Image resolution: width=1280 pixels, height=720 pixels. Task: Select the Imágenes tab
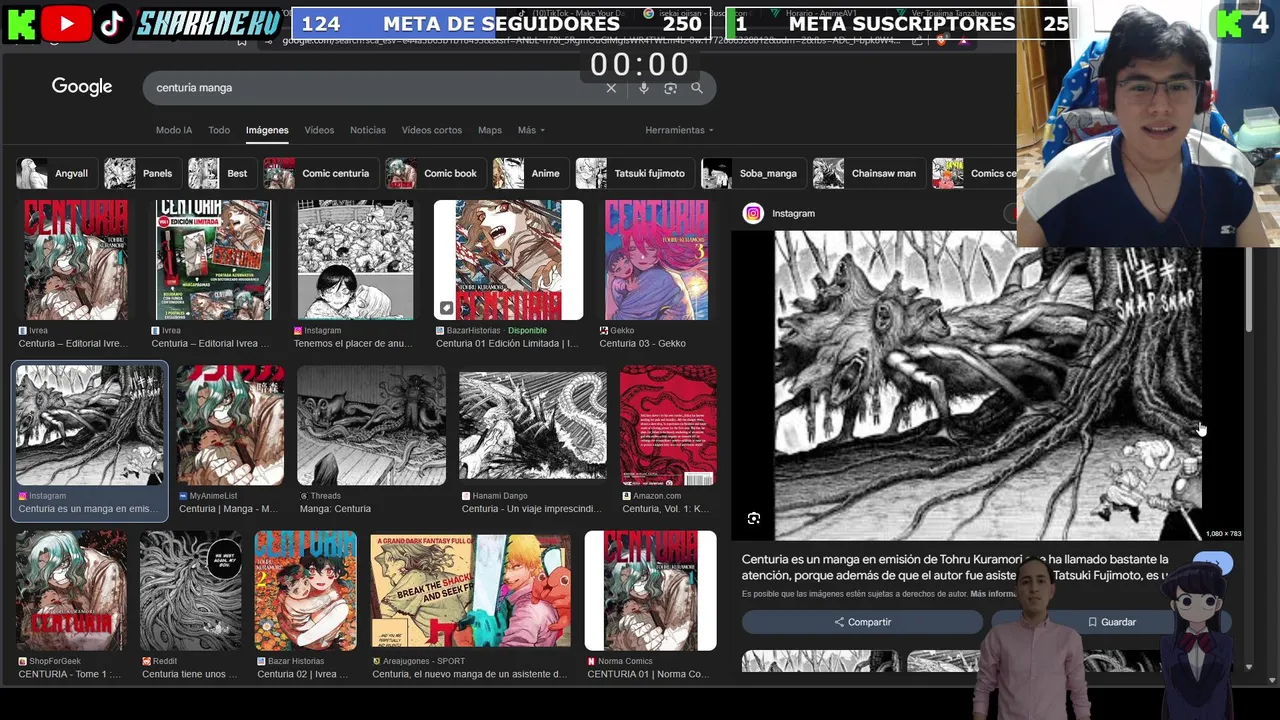pyautogui.click(x=267, y=130)
